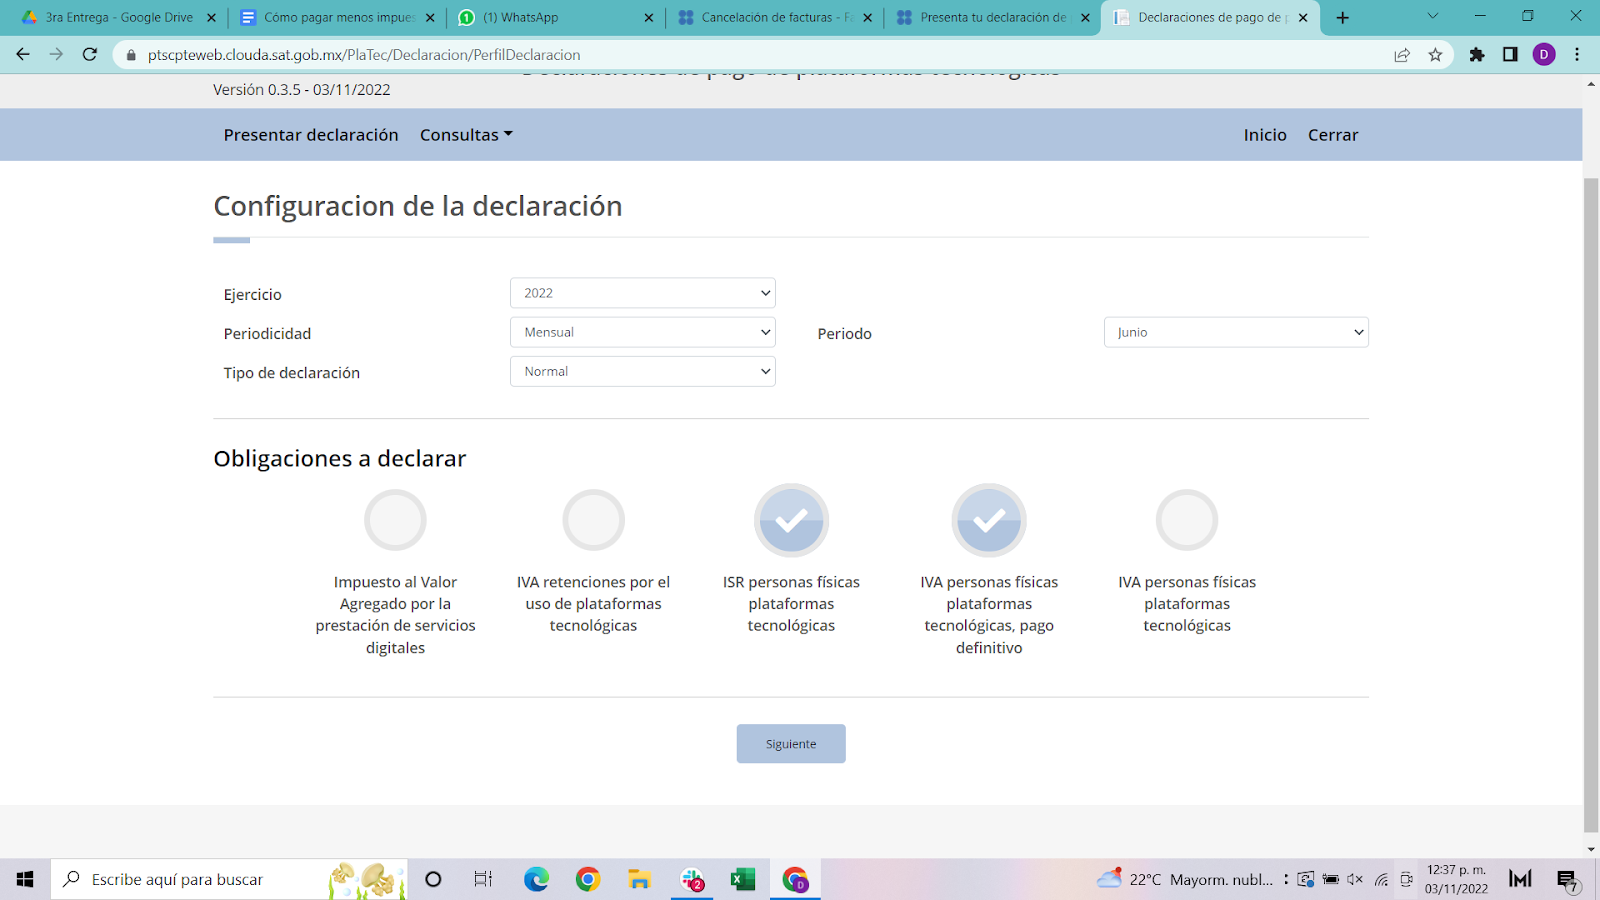Image resolution: width=1600 pixels, height=900 pixels.
Task: Open the browser extensions puzzle icon
Action: pyautogui.click(x=1477, y=55)
